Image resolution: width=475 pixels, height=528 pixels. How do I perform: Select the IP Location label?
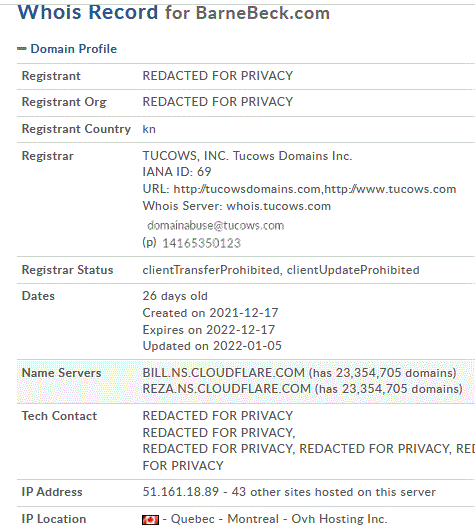pyautogui.click(x=54, y=519)
